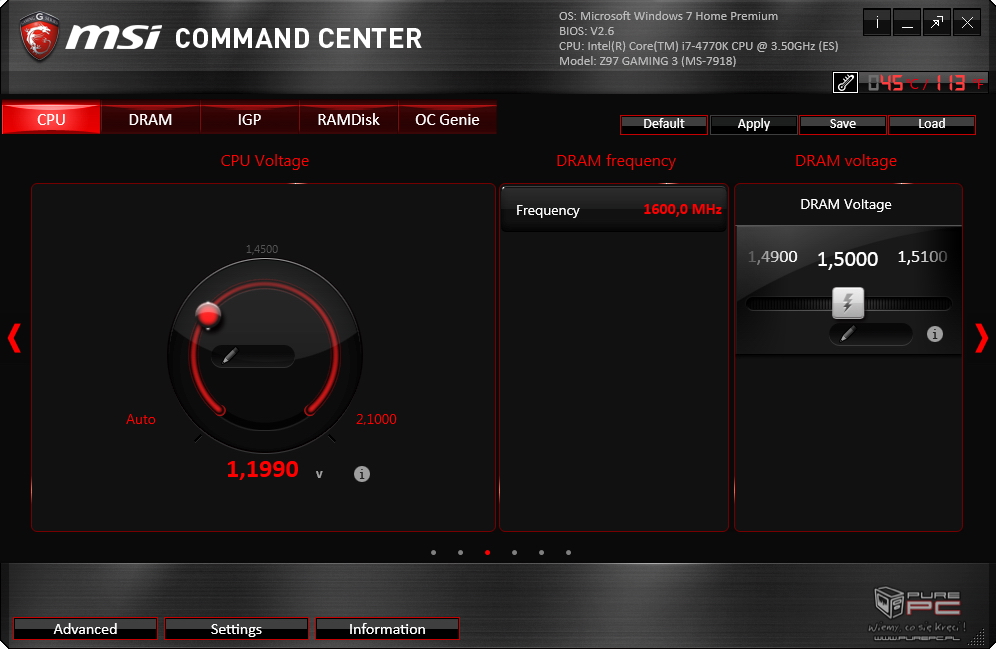Select the 1,4900 DRAM voltage value
The height and width of the screenshot is (649, 996).
(x=772, y=257)
